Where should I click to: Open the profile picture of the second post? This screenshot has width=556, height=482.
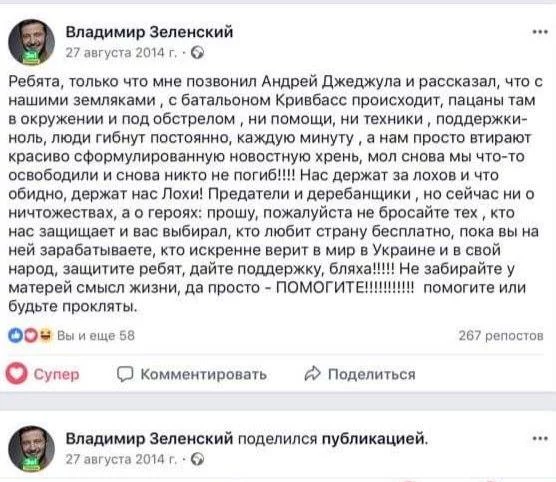pyautogui.click(x=32, y=449)
